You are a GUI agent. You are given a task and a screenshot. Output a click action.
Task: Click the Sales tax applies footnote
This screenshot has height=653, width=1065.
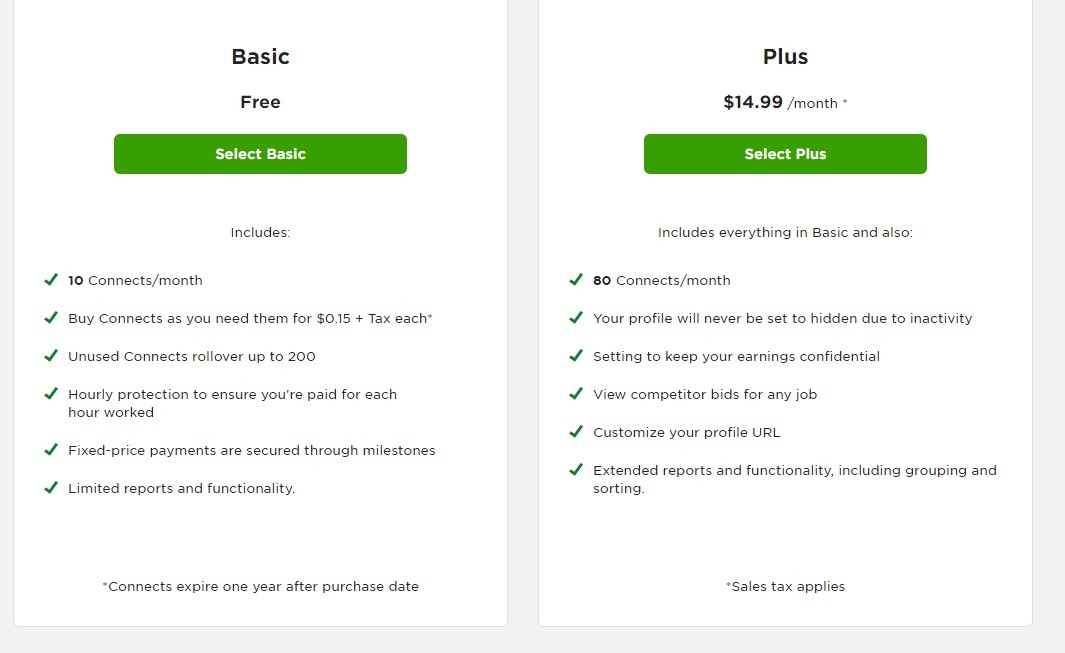785,587
